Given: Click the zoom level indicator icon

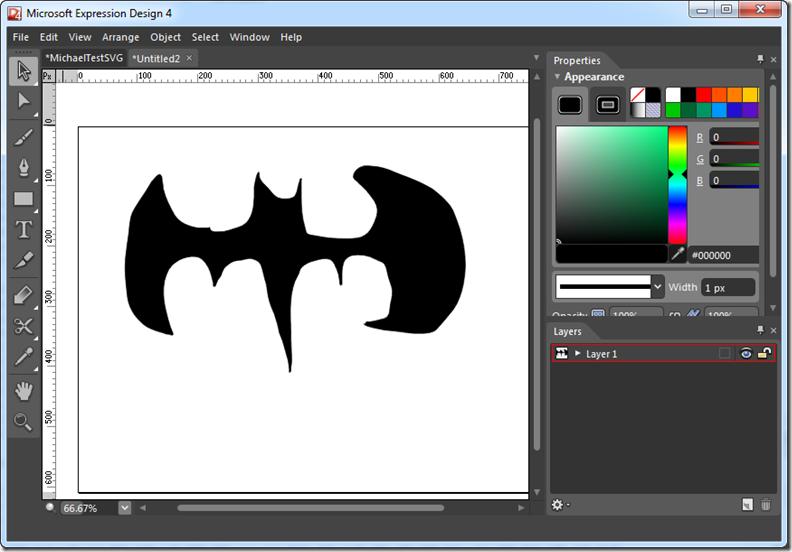Looking at the screenshot, I should pos(50,507).
